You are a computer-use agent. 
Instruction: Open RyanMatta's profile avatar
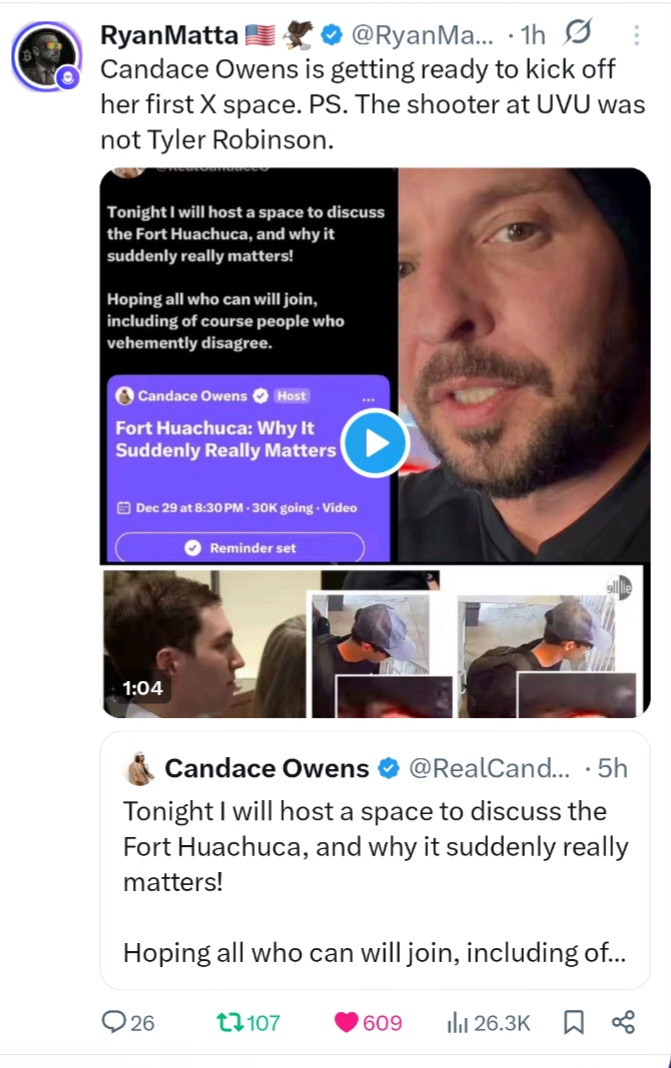(46, 56)
